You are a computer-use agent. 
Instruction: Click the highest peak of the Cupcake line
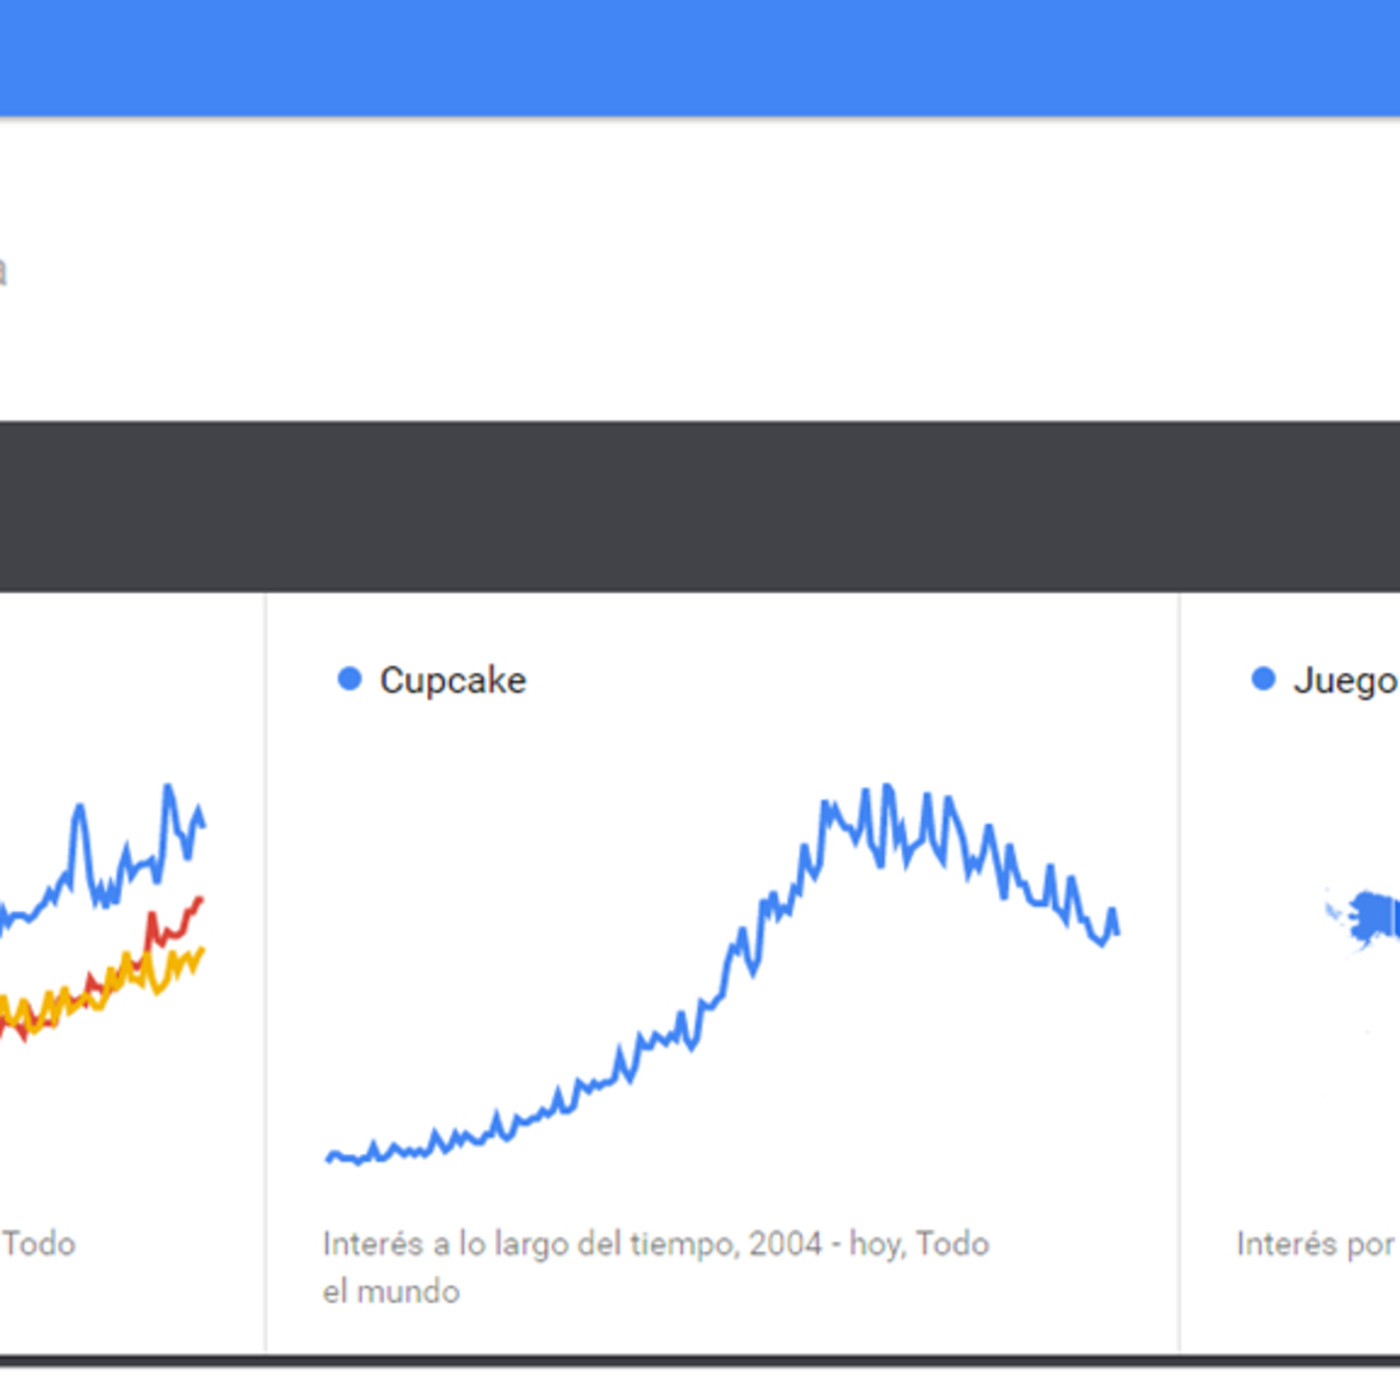(887, 789)
